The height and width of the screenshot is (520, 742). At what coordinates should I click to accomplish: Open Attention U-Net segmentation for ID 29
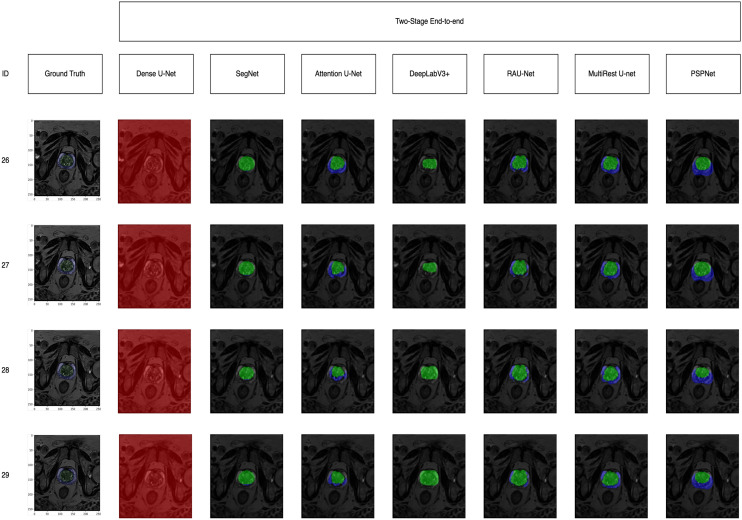pos(338,476)
